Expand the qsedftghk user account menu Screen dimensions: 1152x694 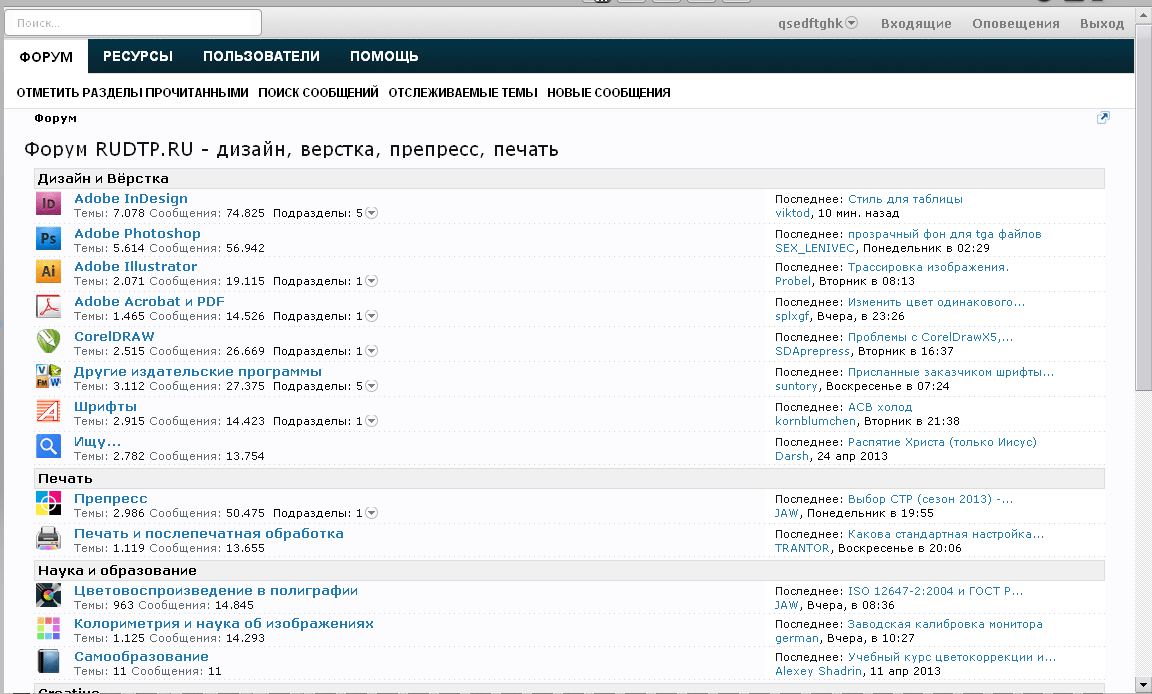click(852, 23)
